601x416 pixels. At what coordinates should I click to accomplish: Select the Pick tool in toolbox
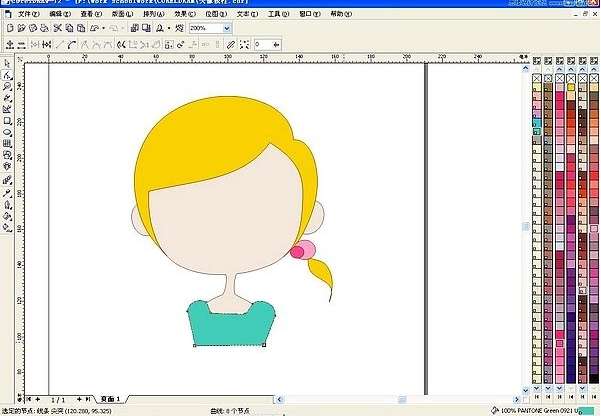tap(7, 62)
